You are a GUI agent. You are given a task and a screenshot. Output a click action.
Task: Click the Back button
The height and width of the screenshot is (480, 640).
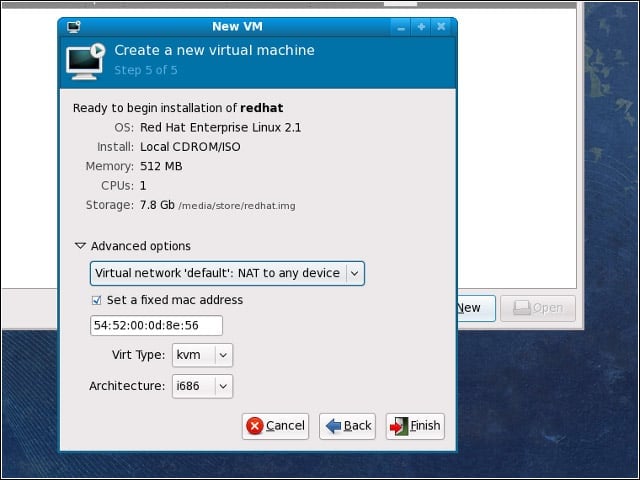[347, 426]
